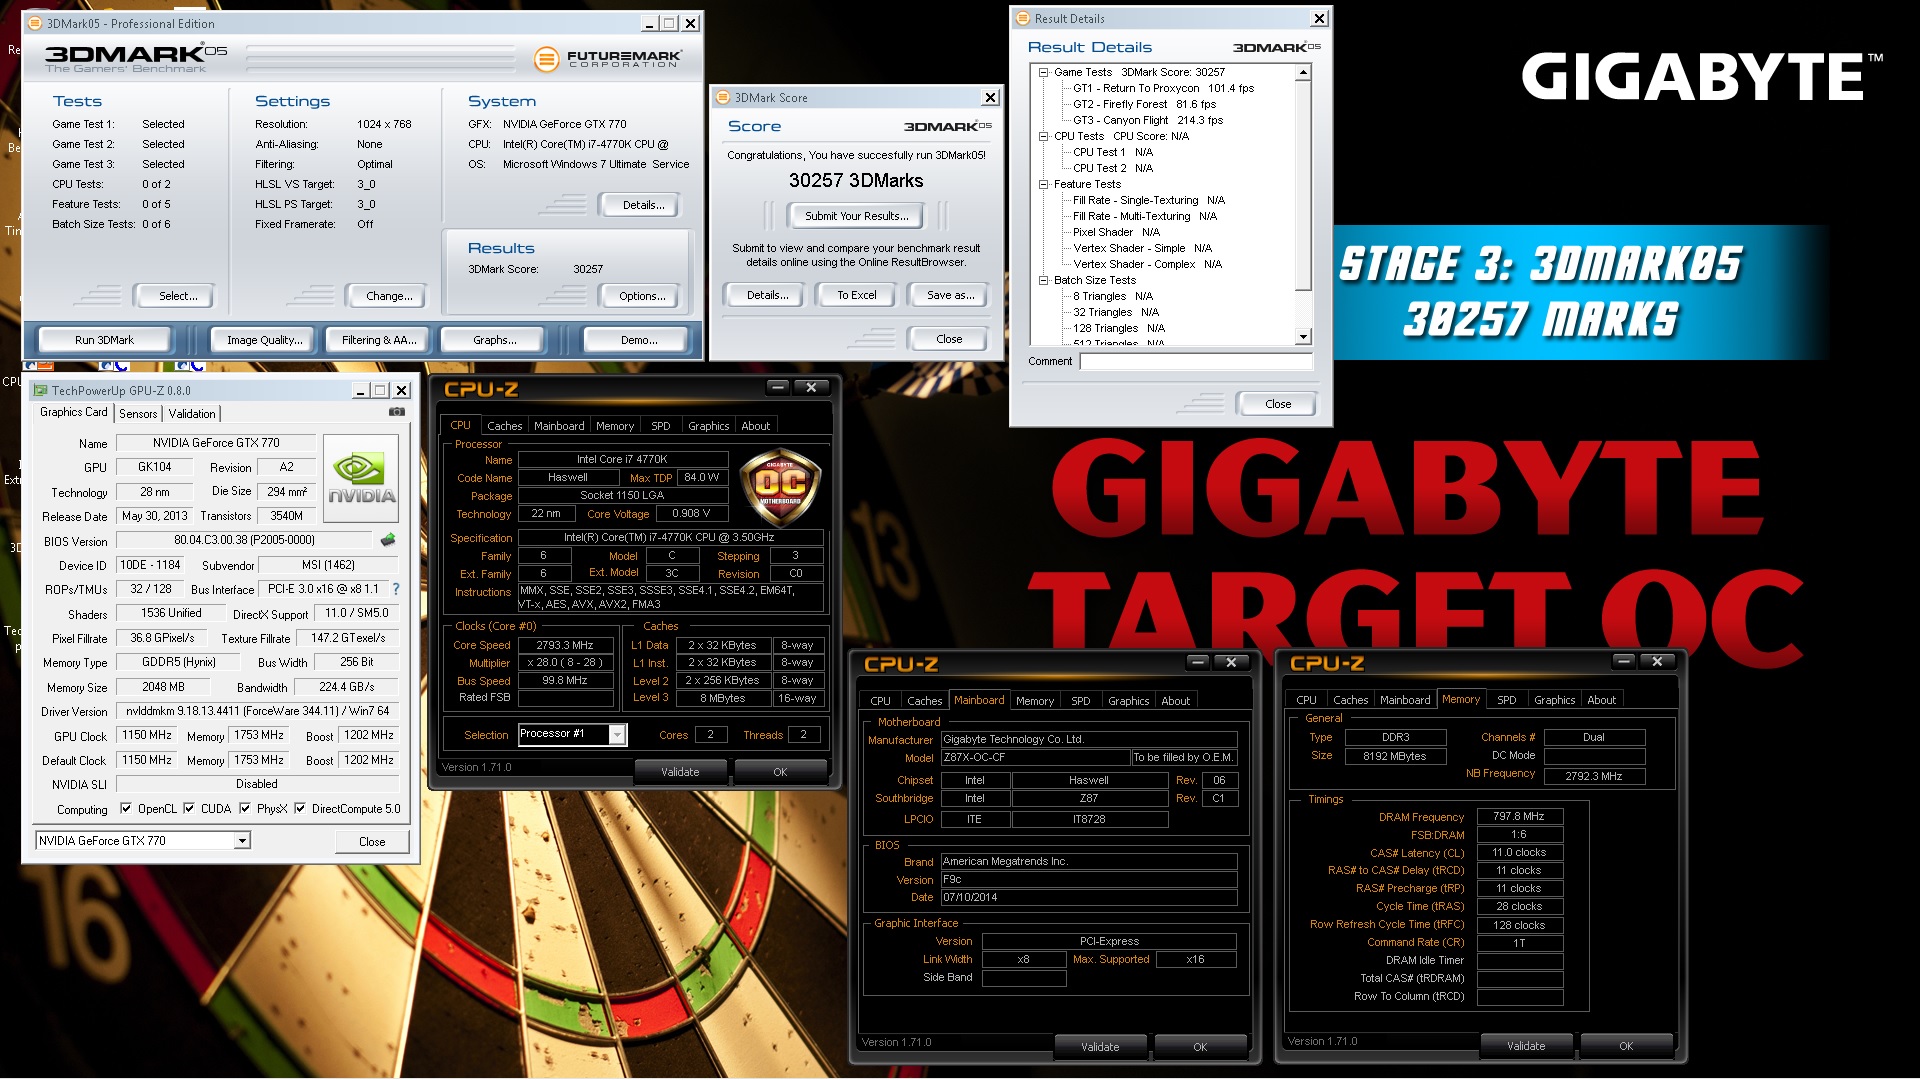1920x1080 pixels.
Task: Click the GPU-Z title bar app icon
Action: coord(40,390)
